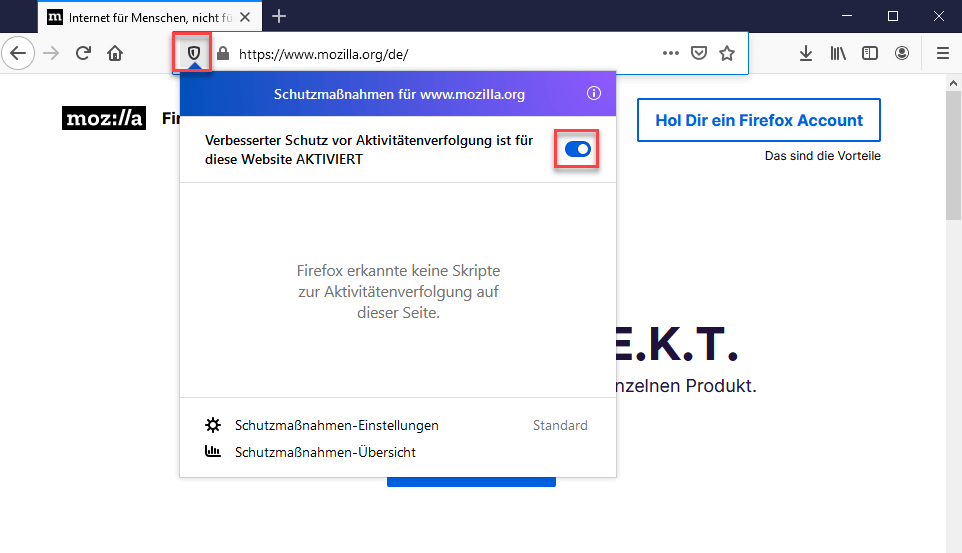Go to the Firefox home page
Viewport: 962px width, 553px height.
115,53
